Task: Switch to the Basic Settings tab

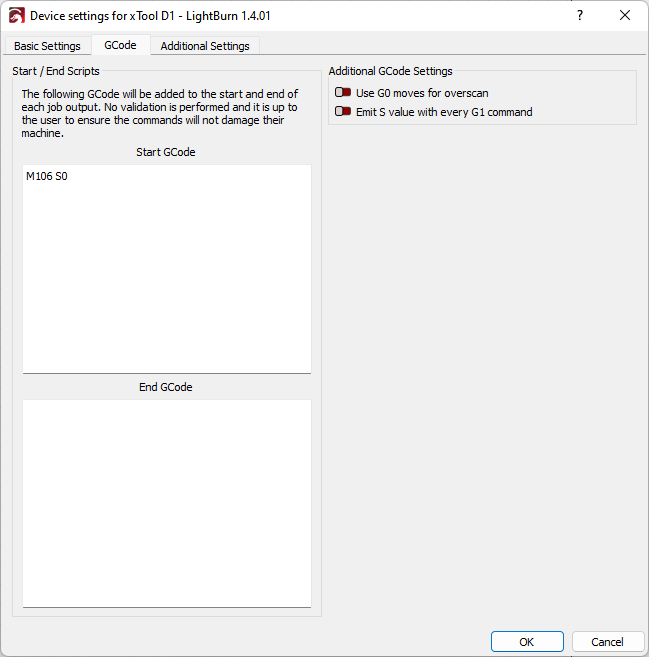Action: (x=47, y=46)
